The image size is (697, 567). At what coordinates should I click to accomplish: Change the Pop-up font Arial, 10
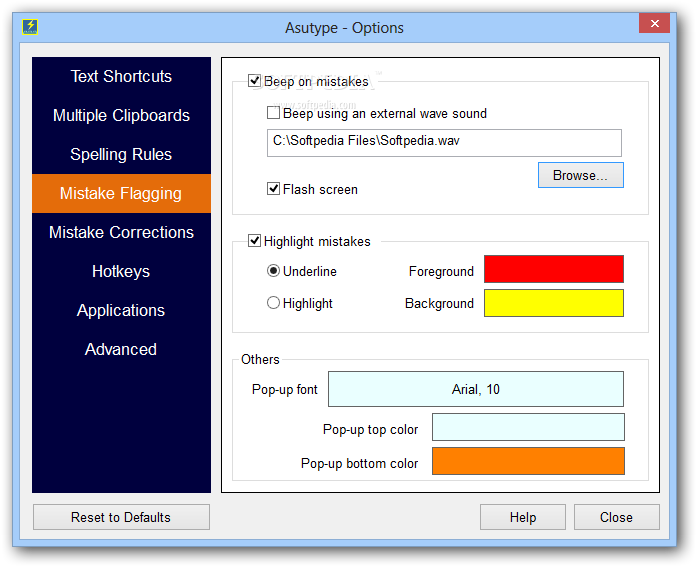pyautogui.click(x=476, y=389)
